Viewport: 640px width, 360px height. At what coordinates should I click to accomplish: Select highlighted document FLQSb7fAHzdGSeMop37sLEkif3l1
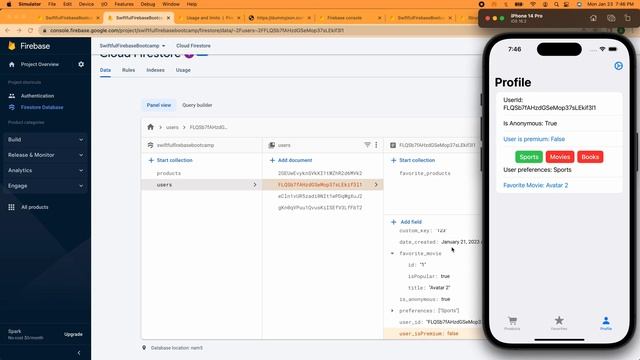pyautogui.click(x=322, y=185)
